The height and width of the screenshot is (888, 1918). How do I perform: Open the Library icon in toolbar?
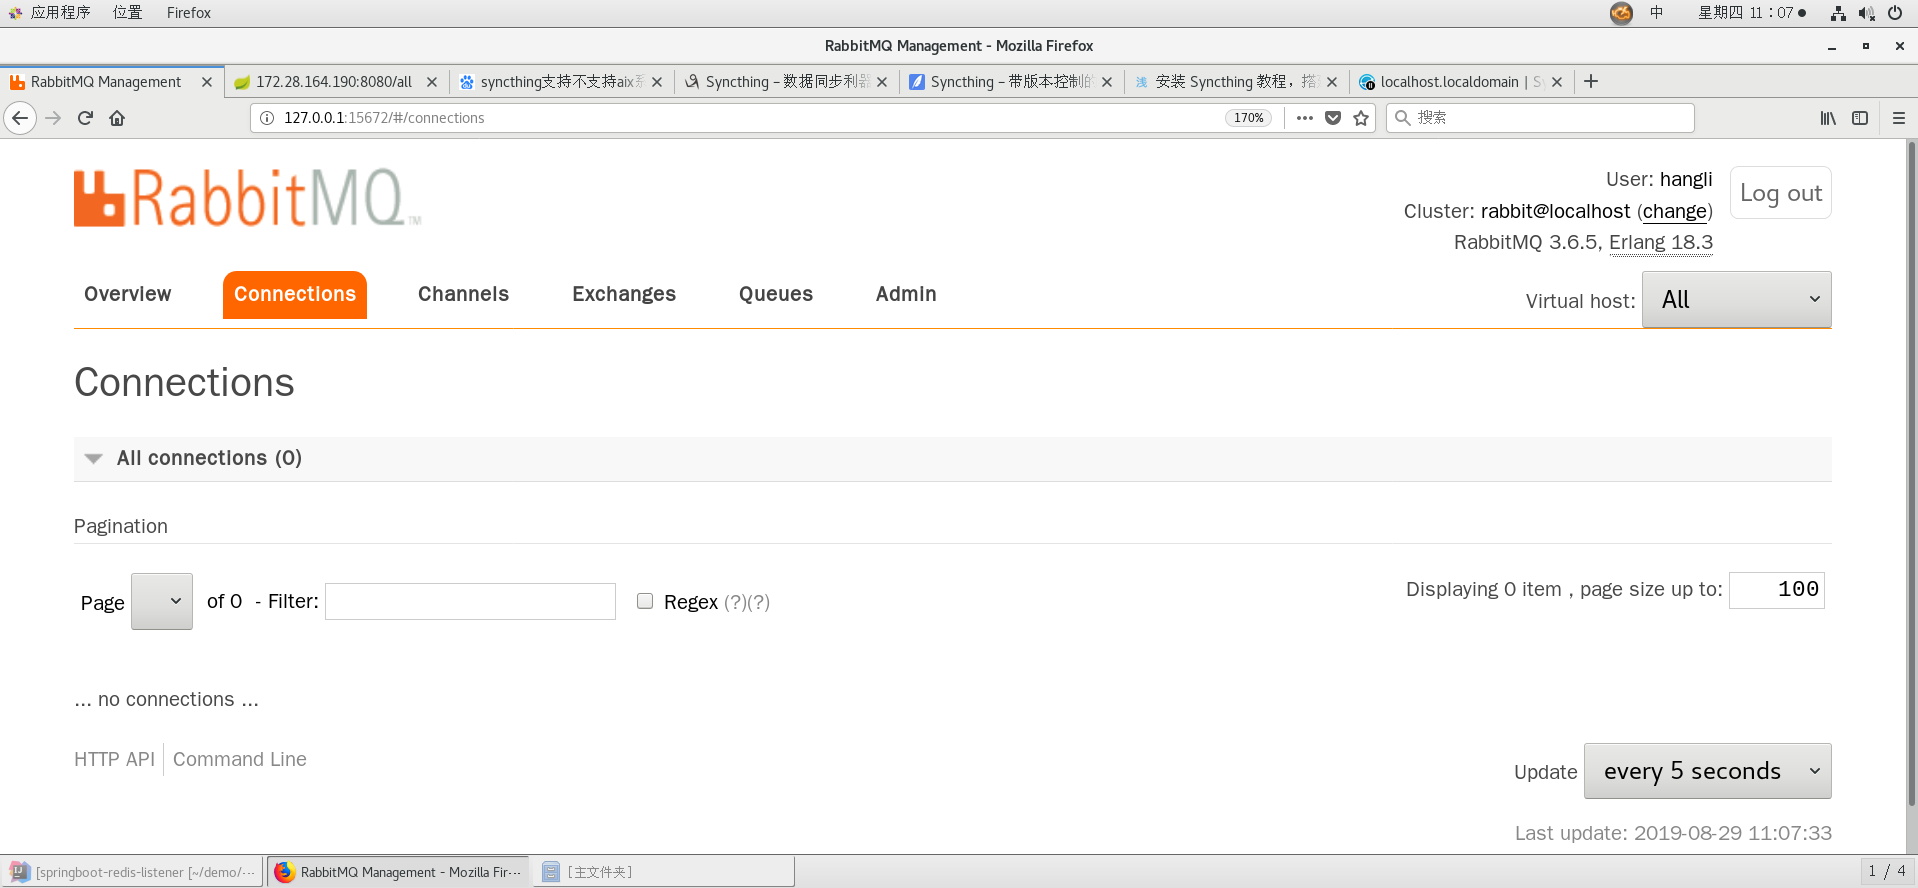click(x=1828, y=118)
